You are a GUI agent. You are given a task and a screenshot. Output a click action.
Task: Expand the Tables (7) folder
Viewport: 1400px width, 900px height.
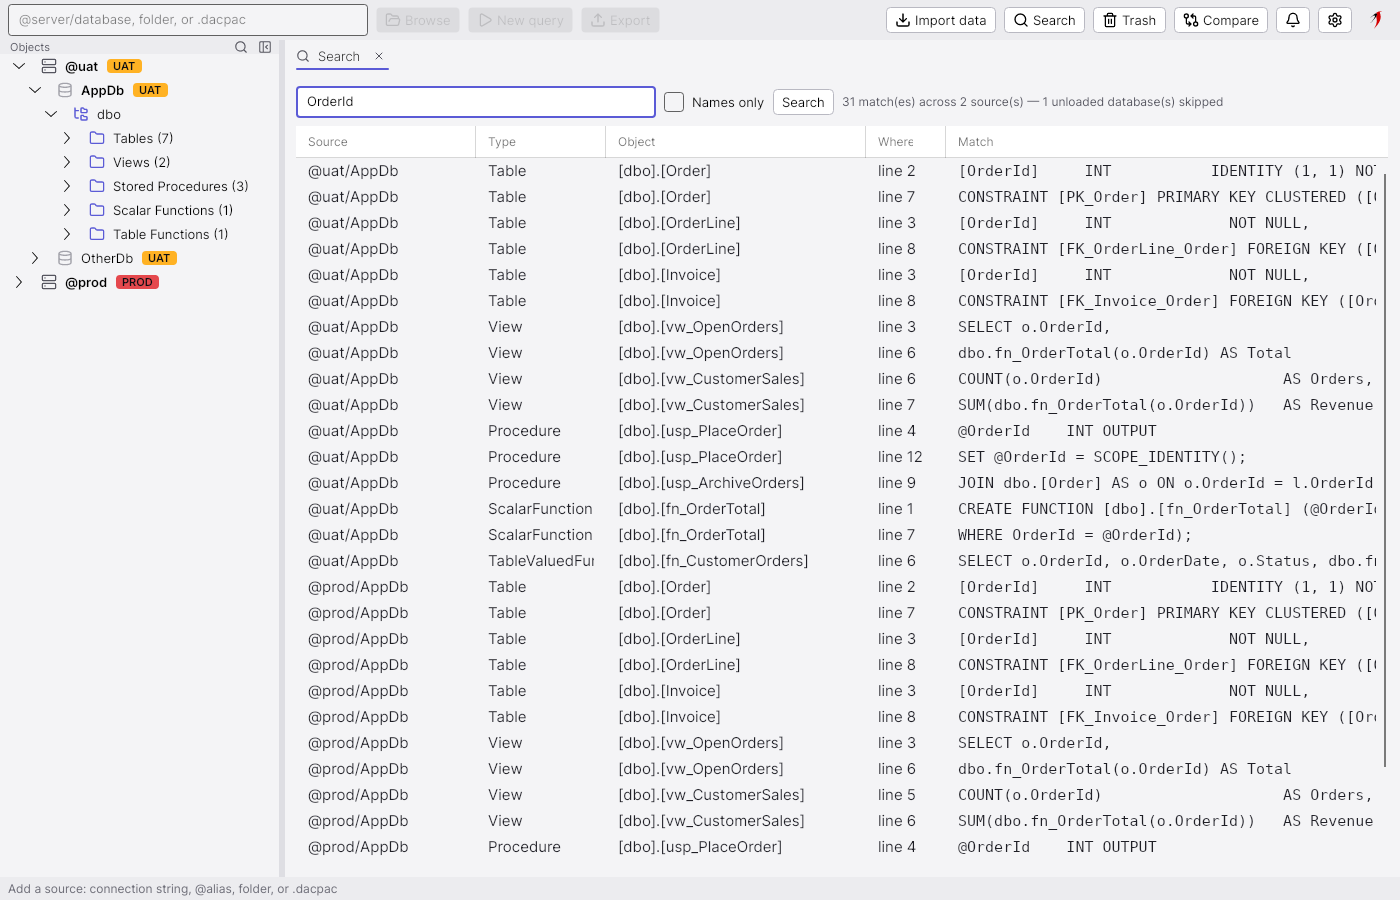tap(67, 138)
